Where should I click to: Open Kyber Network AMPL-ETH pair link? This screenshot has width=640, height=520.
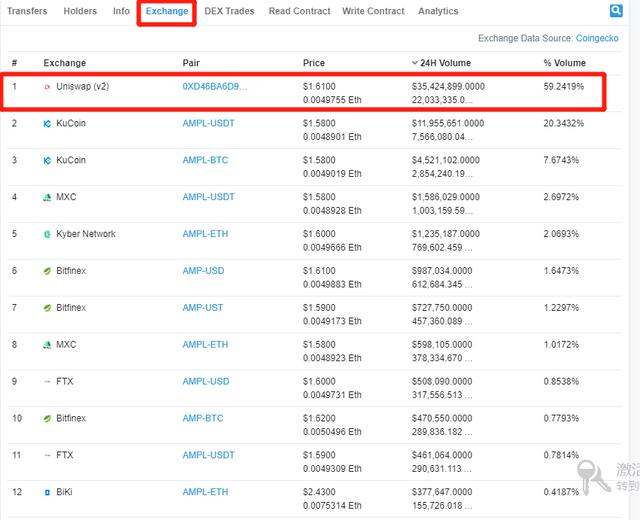click(x=205, y=234)
